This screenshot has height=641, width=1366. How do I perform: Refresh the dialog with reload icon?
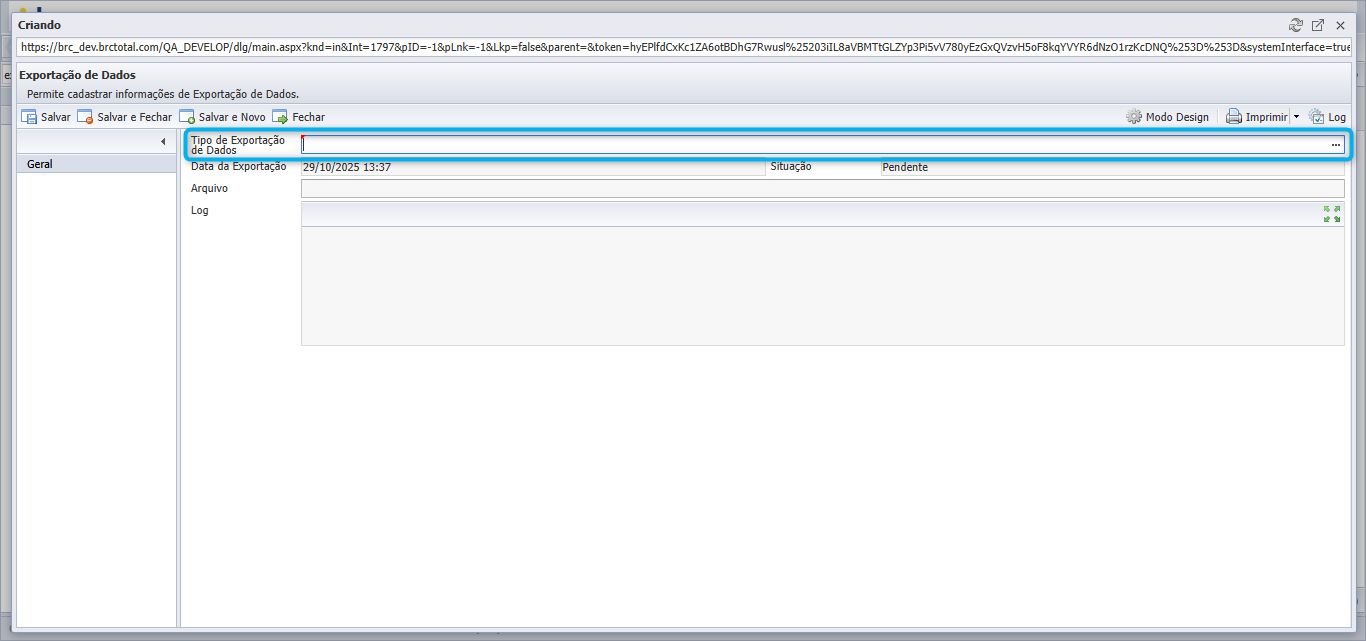coord(1296,25)
